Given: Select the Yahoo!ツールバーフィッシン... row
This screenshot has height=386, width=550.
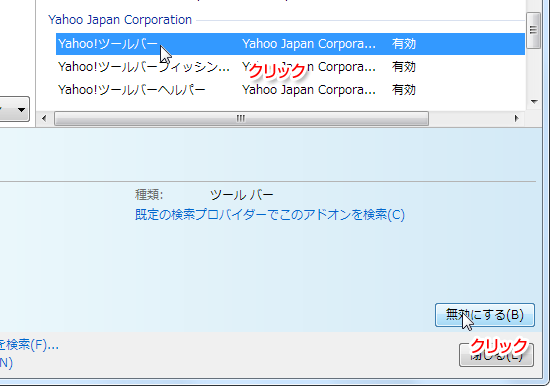Looking at the screenshot, I should tap(290, 67).
